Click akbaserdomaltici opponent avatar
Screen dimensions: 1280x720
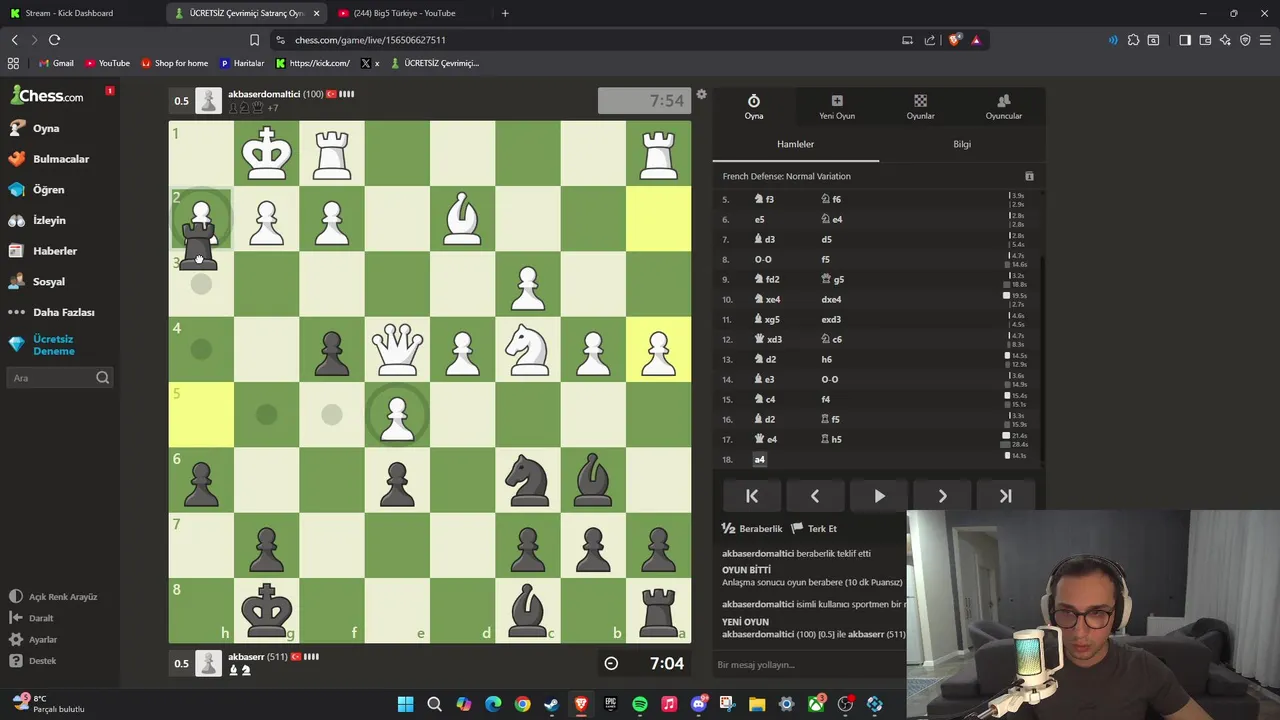[208, 100]
